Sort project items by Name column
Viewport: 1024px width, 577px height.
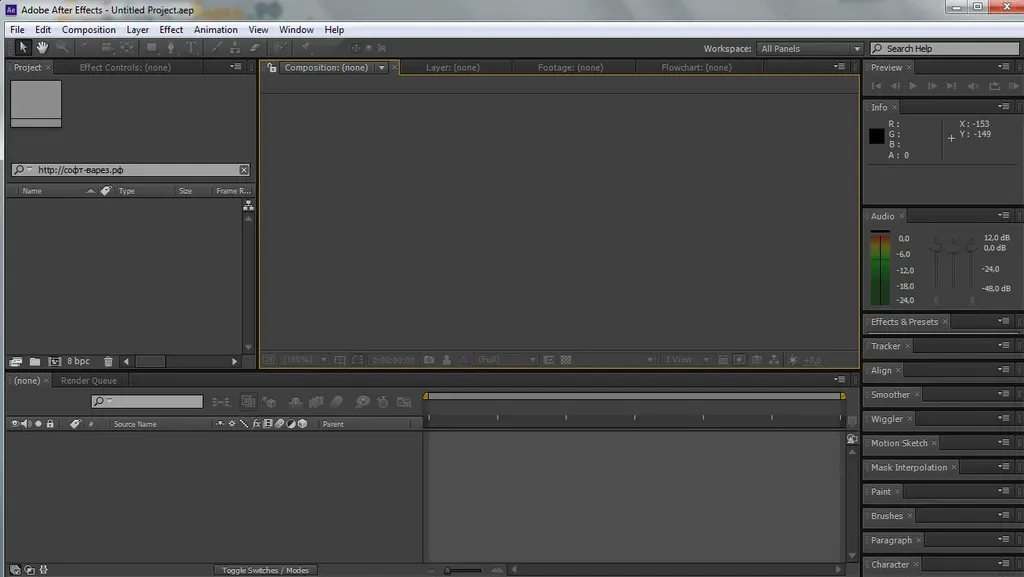point(32,191)
